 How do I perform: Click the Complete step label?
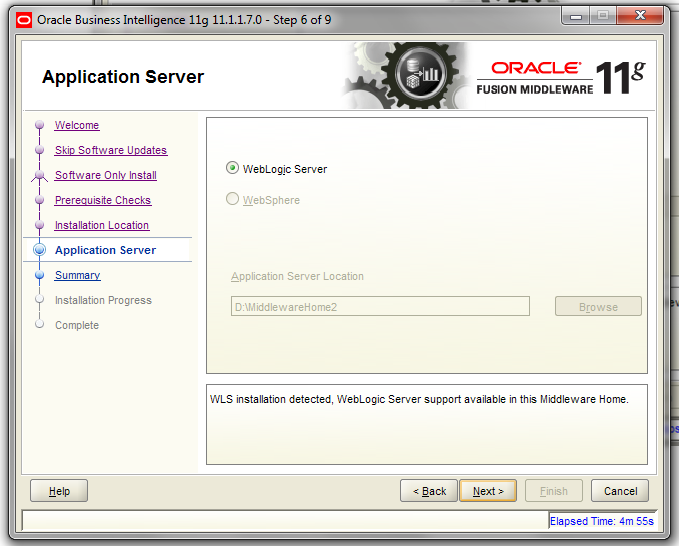[77, 326]
